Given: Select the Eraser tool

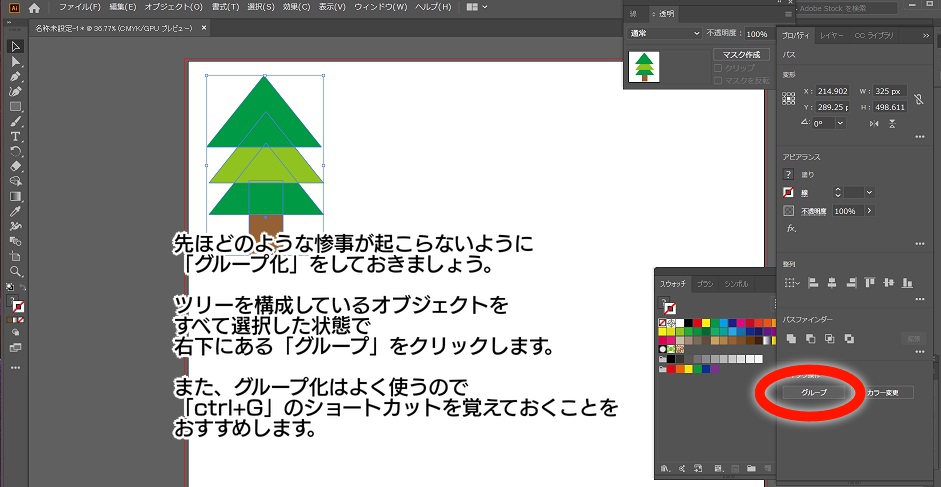Looking at the screenshot, I should [x=16, y=166].
